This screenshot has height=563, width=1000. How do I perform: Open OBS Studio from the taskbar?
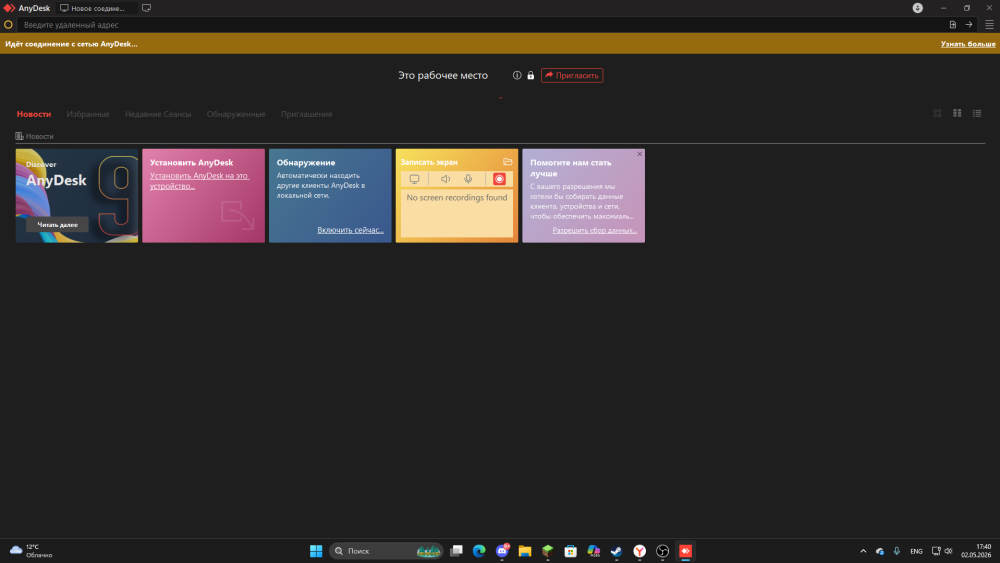click(x=663, y=551)
